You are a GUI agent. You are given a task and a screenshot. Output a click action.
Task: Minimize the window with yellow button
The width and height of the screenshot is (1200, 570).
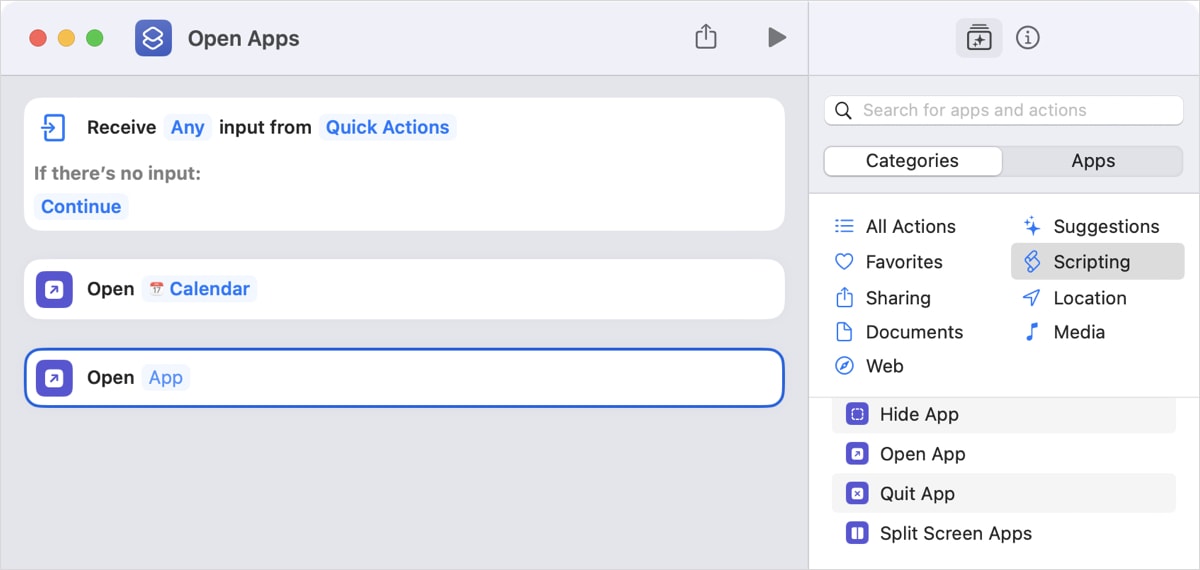(x=66, y=38)
